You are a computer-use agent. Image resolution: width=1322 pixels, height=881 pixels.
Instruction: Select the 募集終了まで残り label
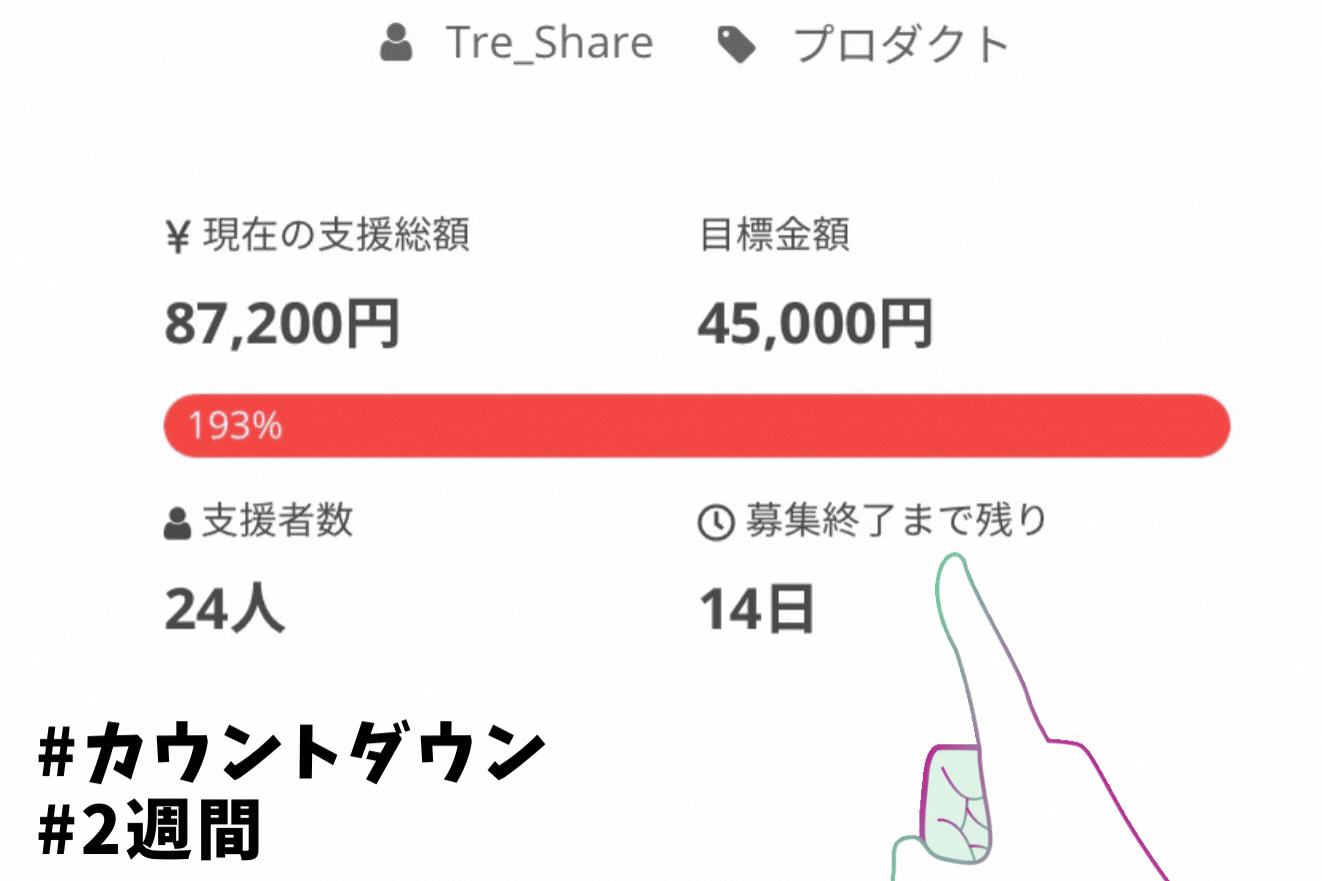point(895,521)
